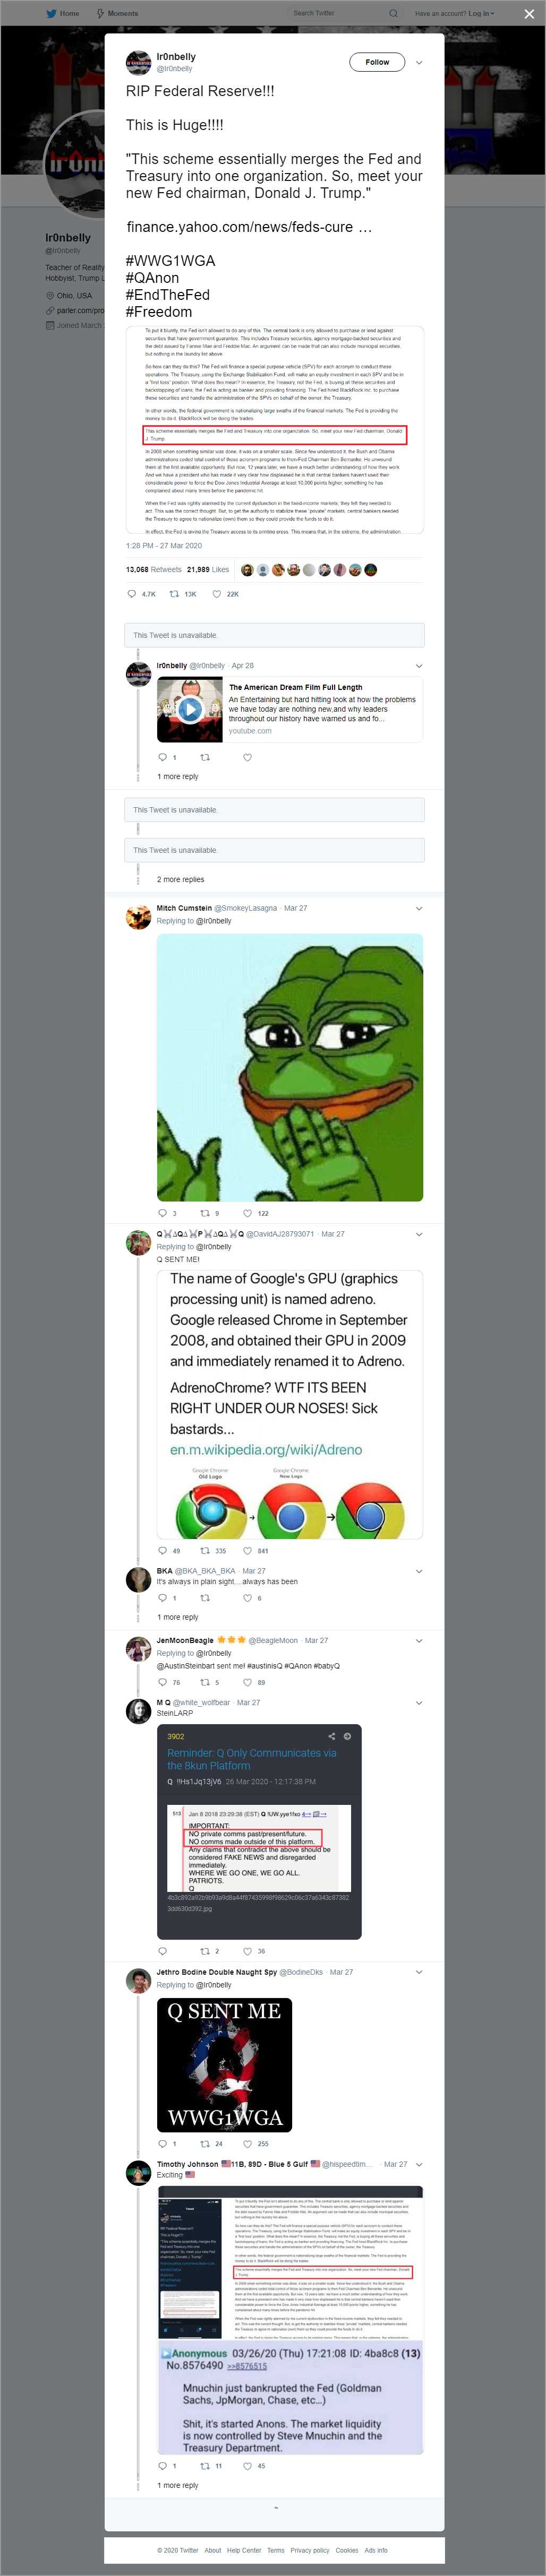Reply to Mitch Cumstein's Pepe image tweet
The height and width of the screenshot is (2576, 546).
[162, 1213]
